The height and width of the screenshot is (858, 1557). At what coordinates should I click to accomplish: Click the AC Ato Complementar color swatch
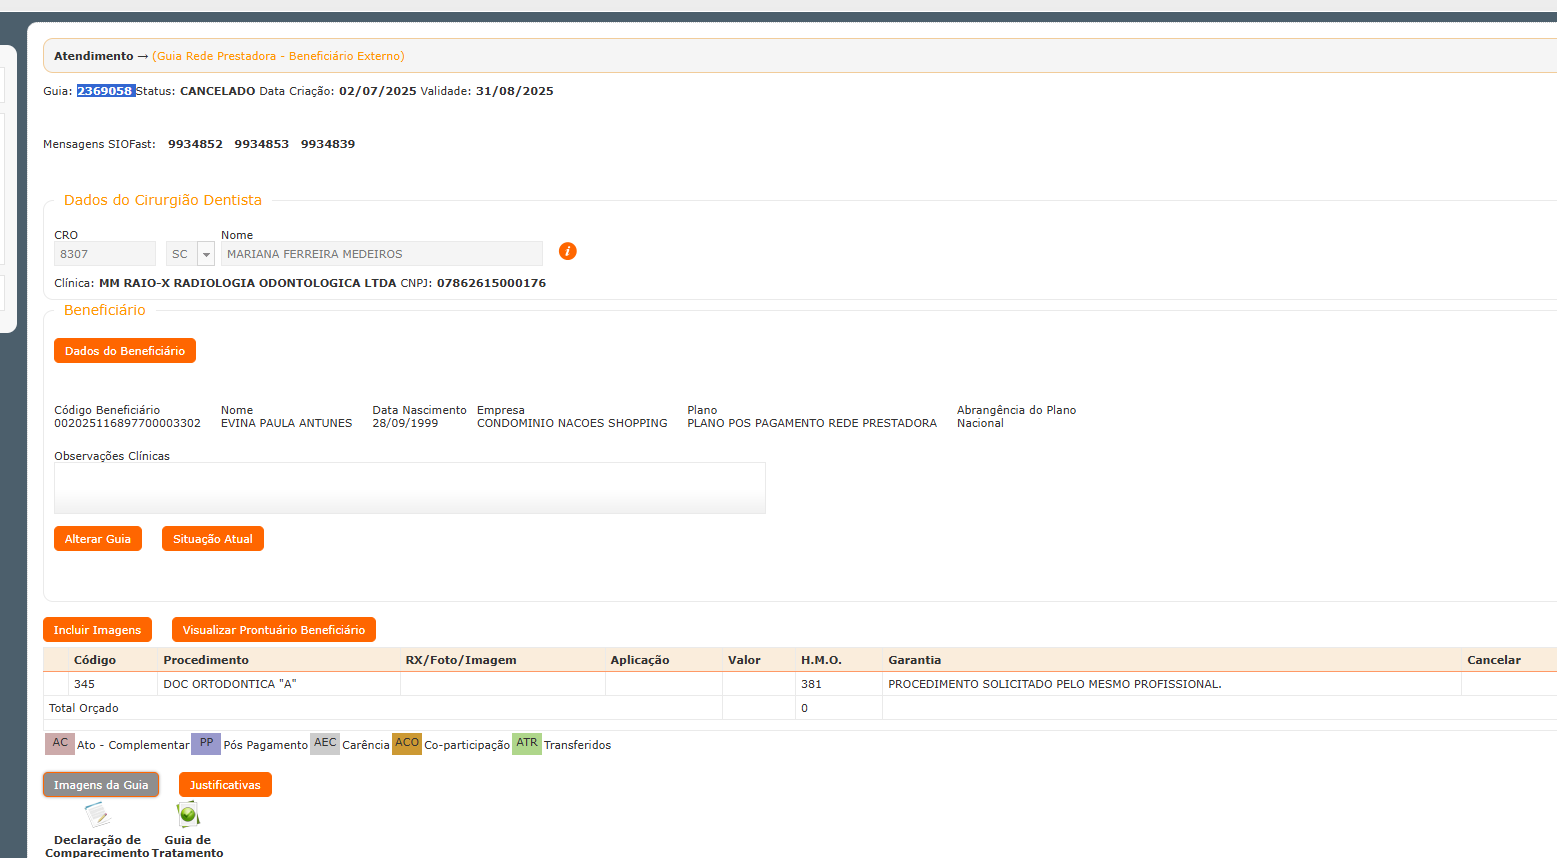click(x=60, y=744)
